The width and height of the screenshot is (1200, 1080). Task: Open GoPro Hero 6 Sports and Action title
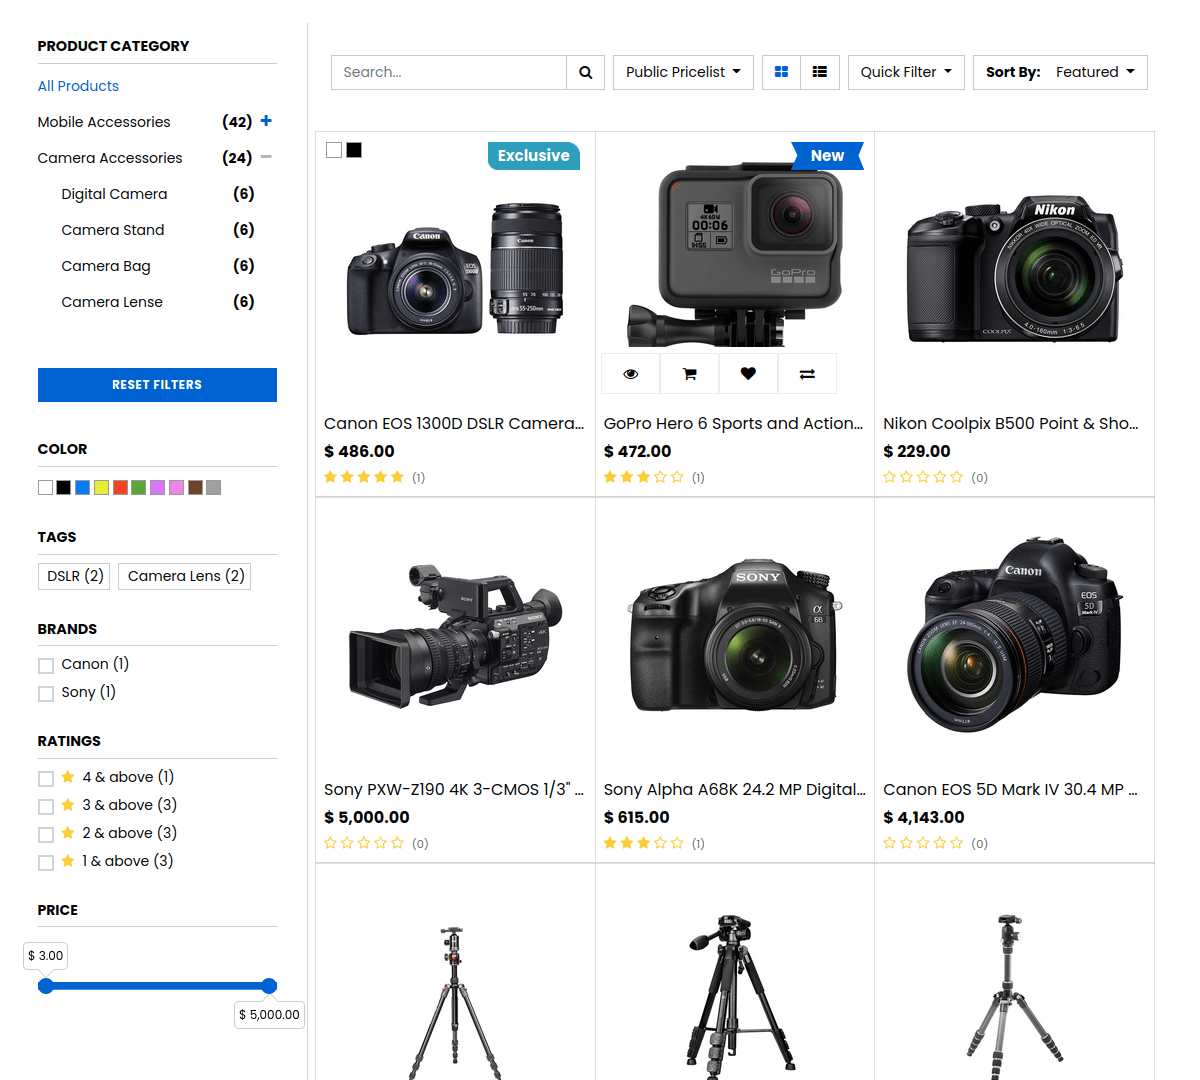pos(734,424)
